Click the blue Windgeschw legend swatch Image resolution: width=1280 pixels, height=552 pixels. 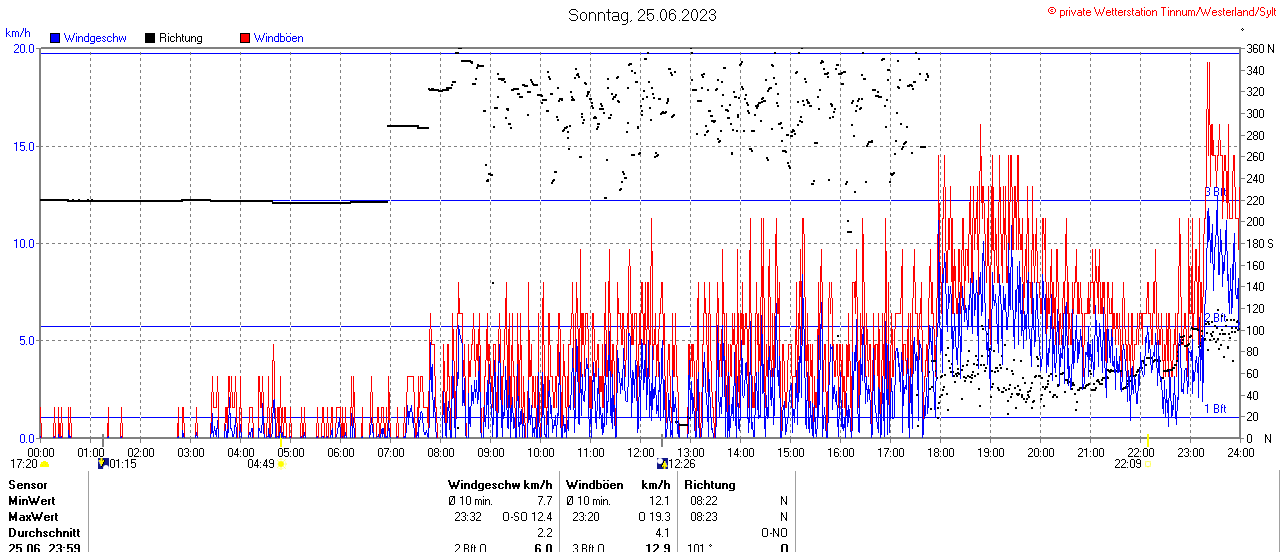[x=55, y=38]
